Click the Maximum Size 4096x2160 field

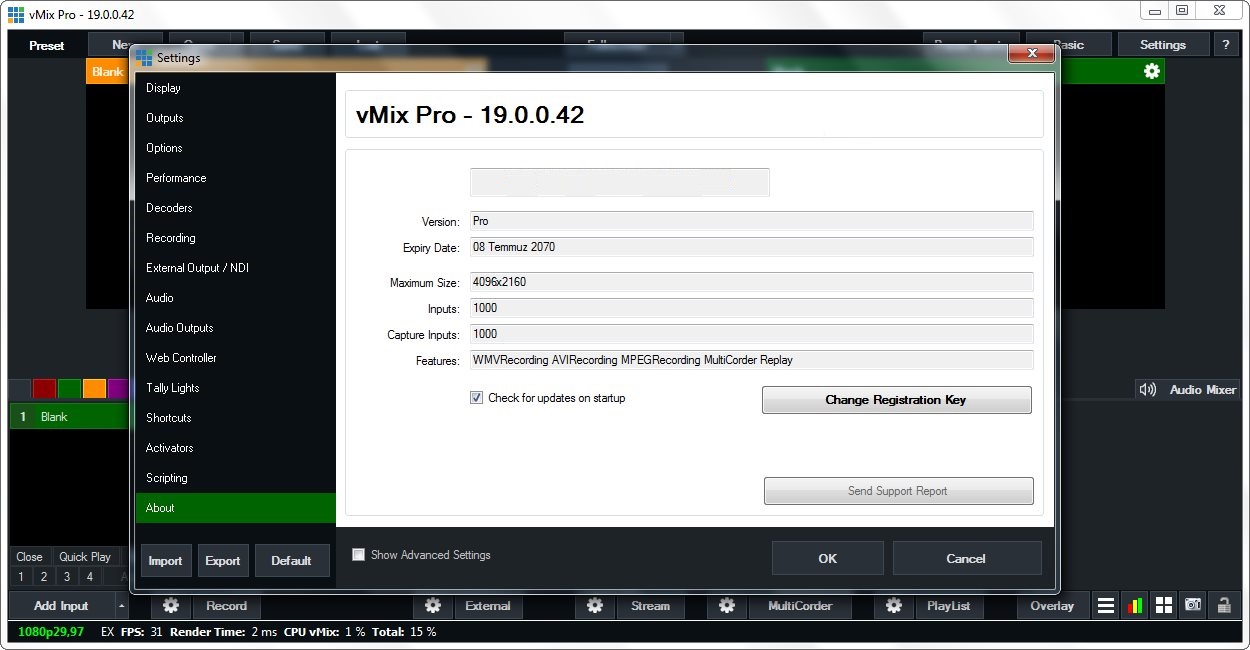(x=751, y=283)
